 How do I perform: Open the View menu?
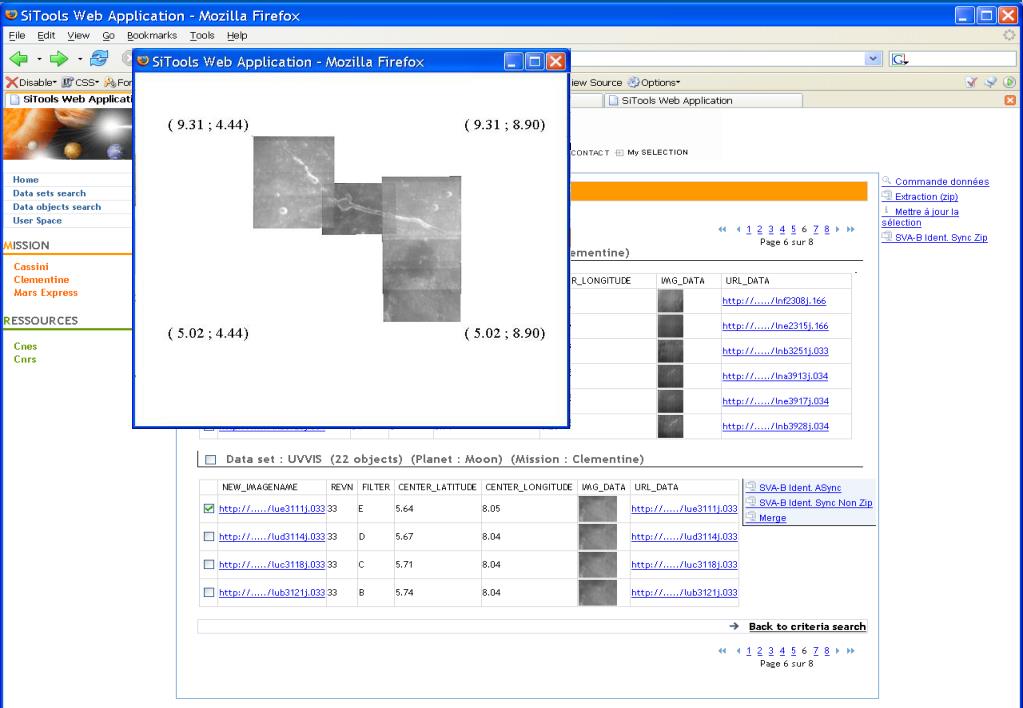78,35
